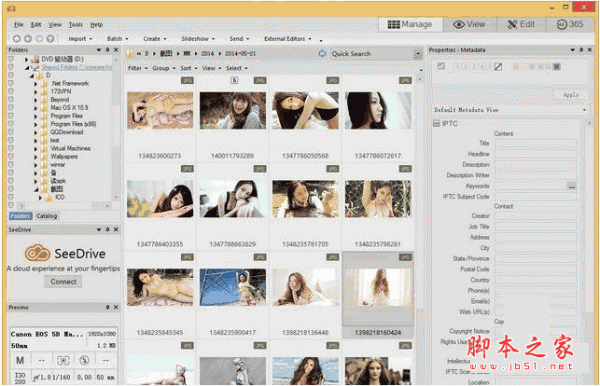
Task: Click the refresh icon beside Quick Search
Action: click(x=322, y=54)
